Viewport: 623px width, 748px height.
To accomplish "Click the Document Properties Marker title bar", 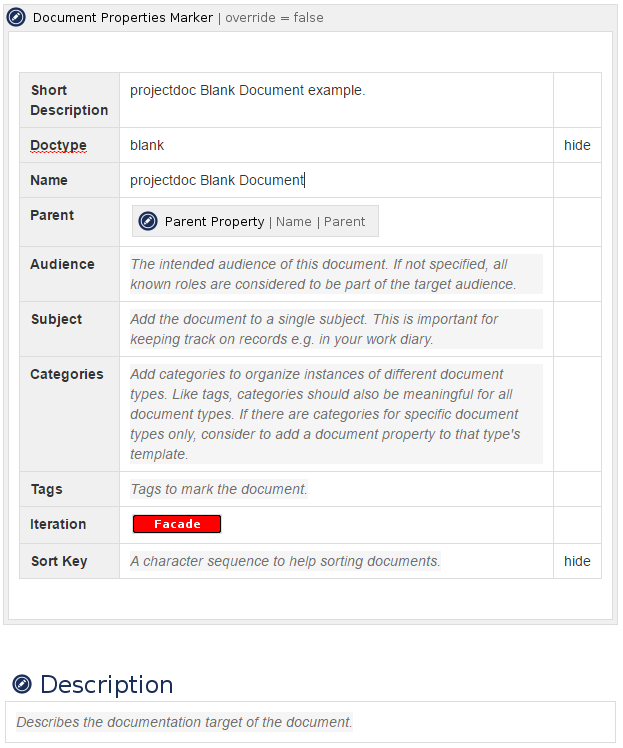I will 311,18.
